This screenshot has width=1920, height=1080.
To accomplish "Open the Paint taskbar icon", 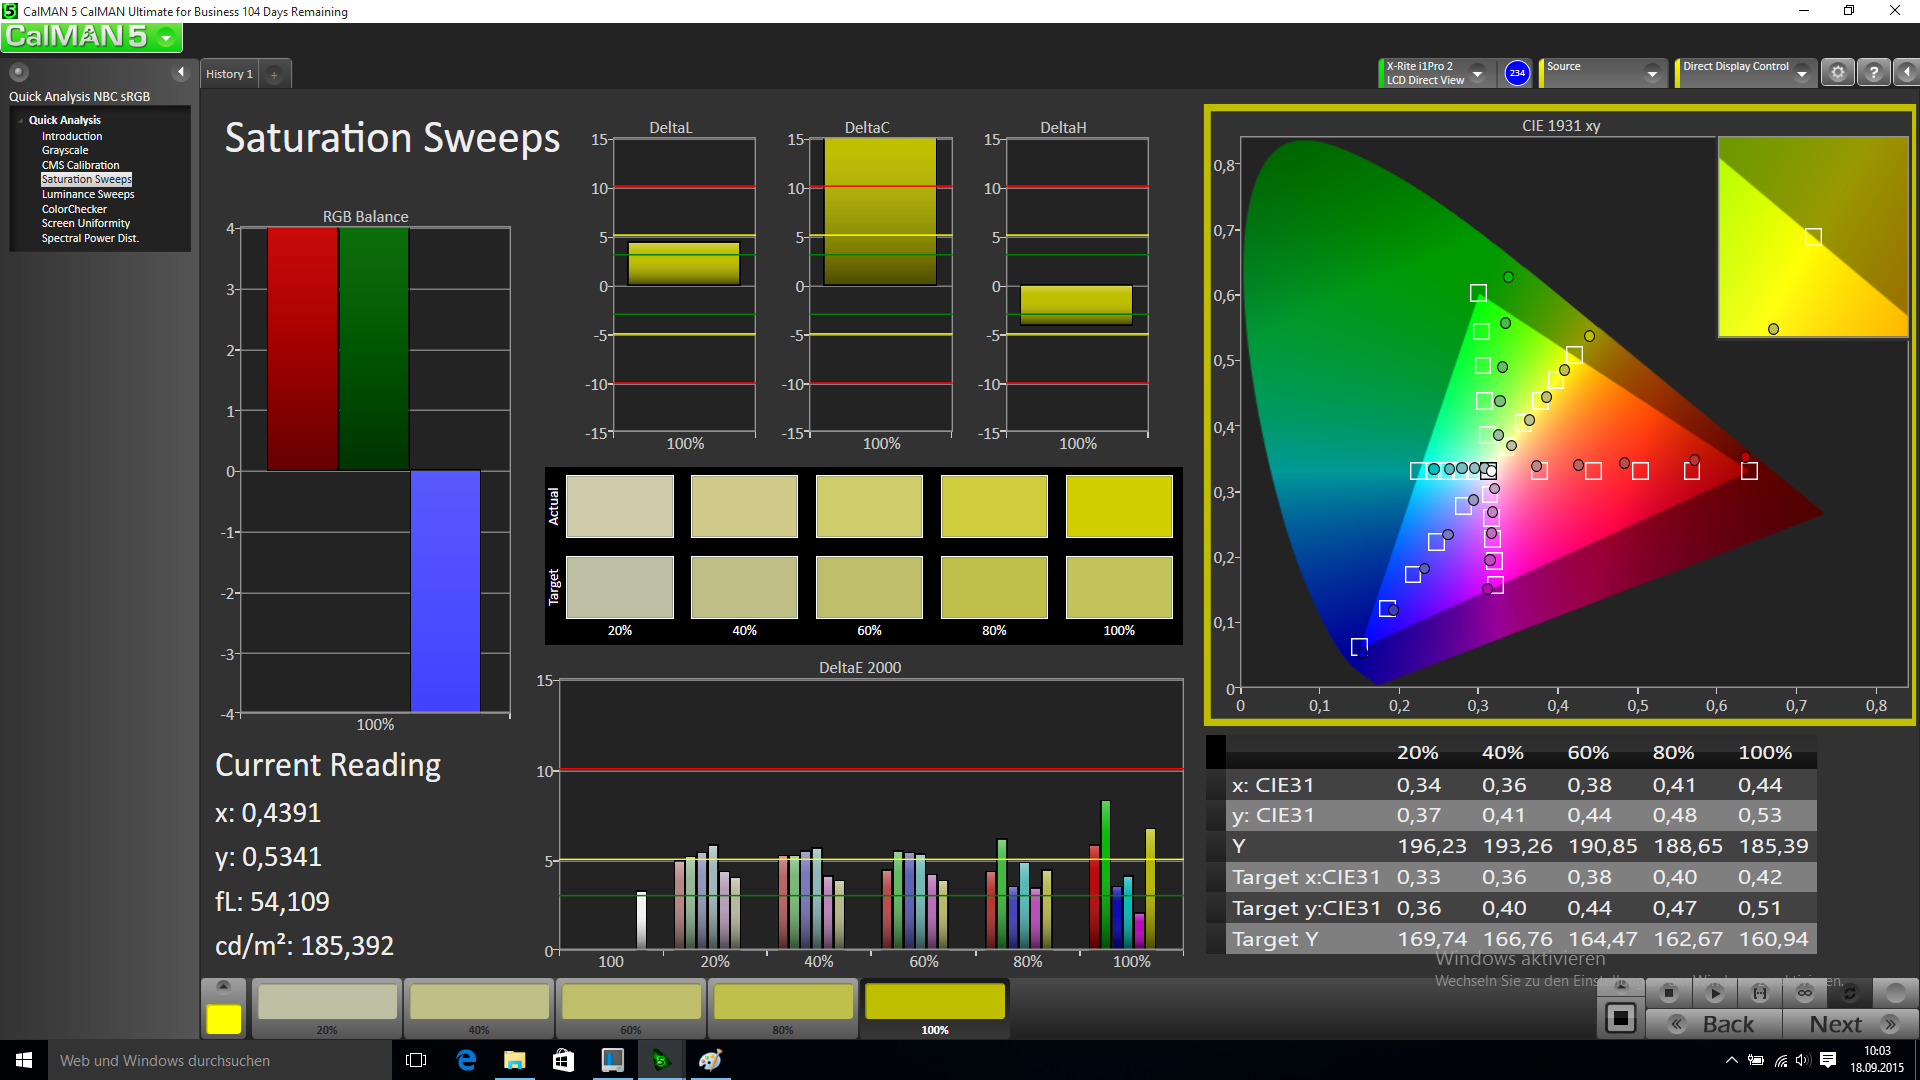I will [710, 1060].
